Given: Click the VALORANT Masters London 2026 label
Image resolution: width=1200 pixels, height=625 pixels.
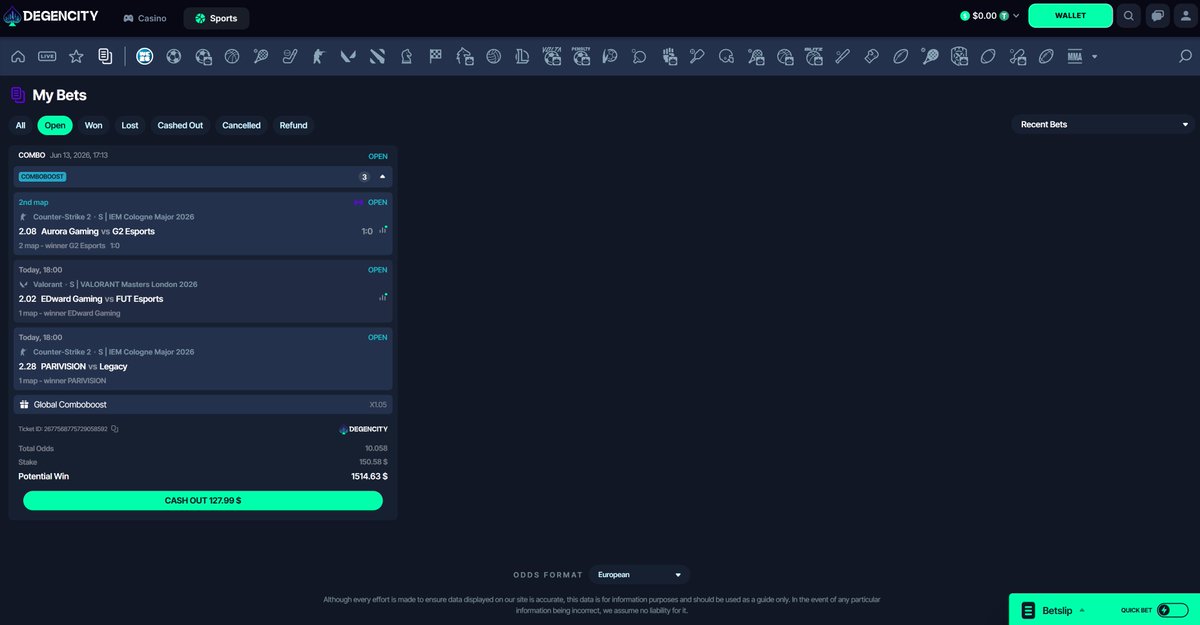Looking at the screenshot, I should click(x=139, y=284).
